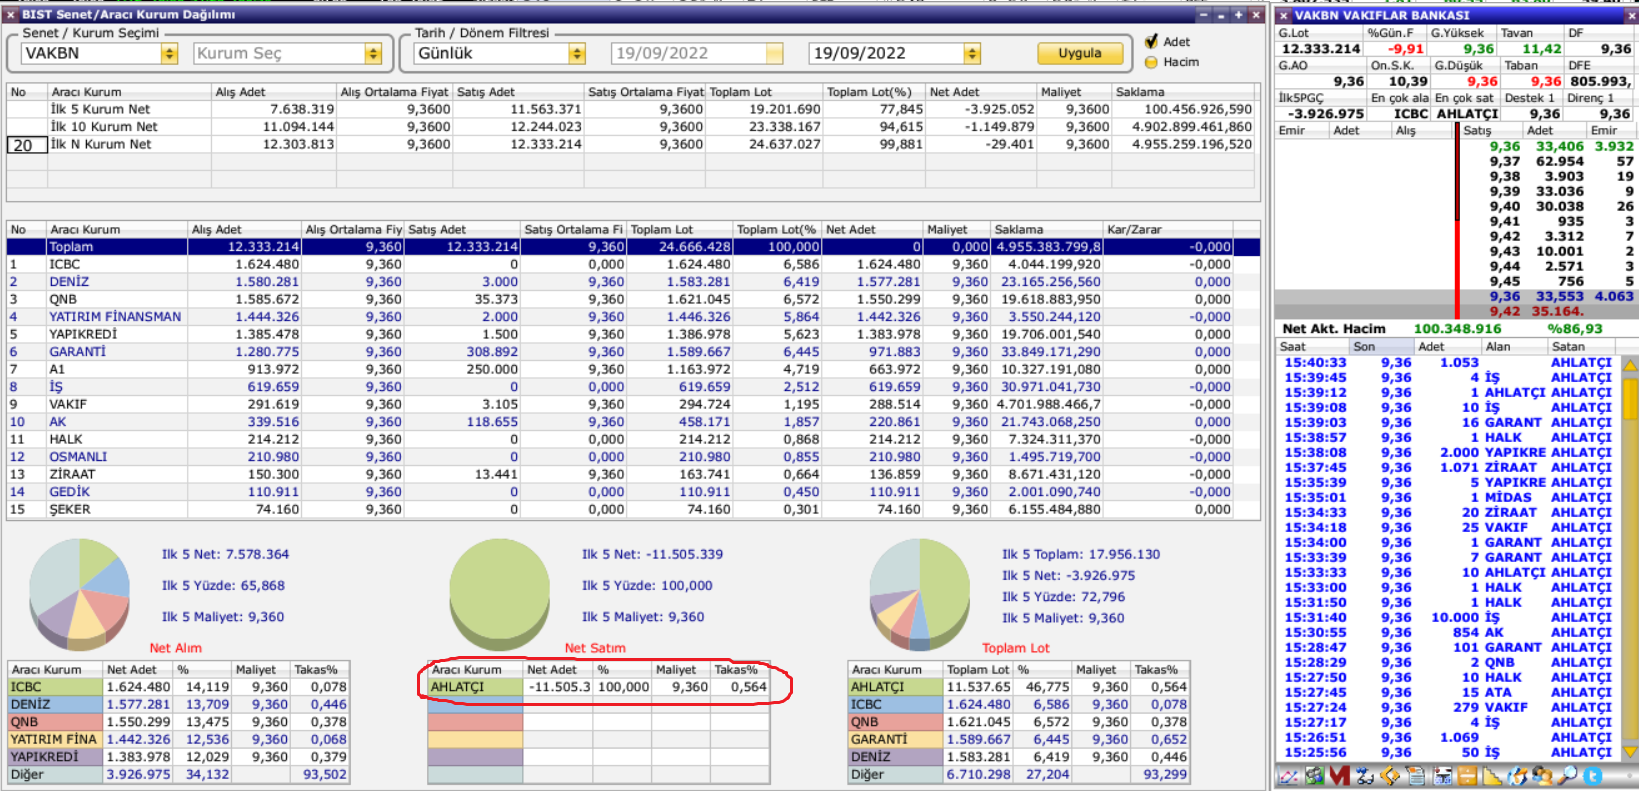Open the document page icon in toolbar
Viewport: 1639px width, 791px height.
1416,776
